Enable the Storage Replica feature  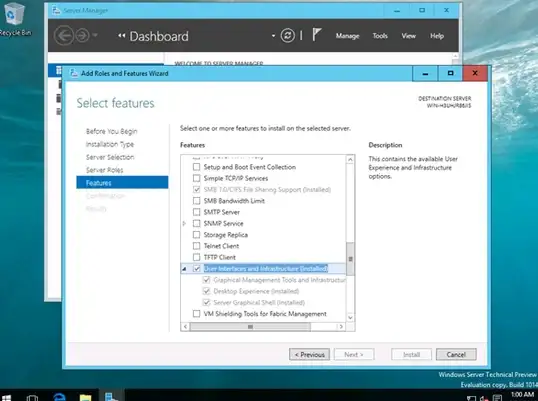click(196, 235)
